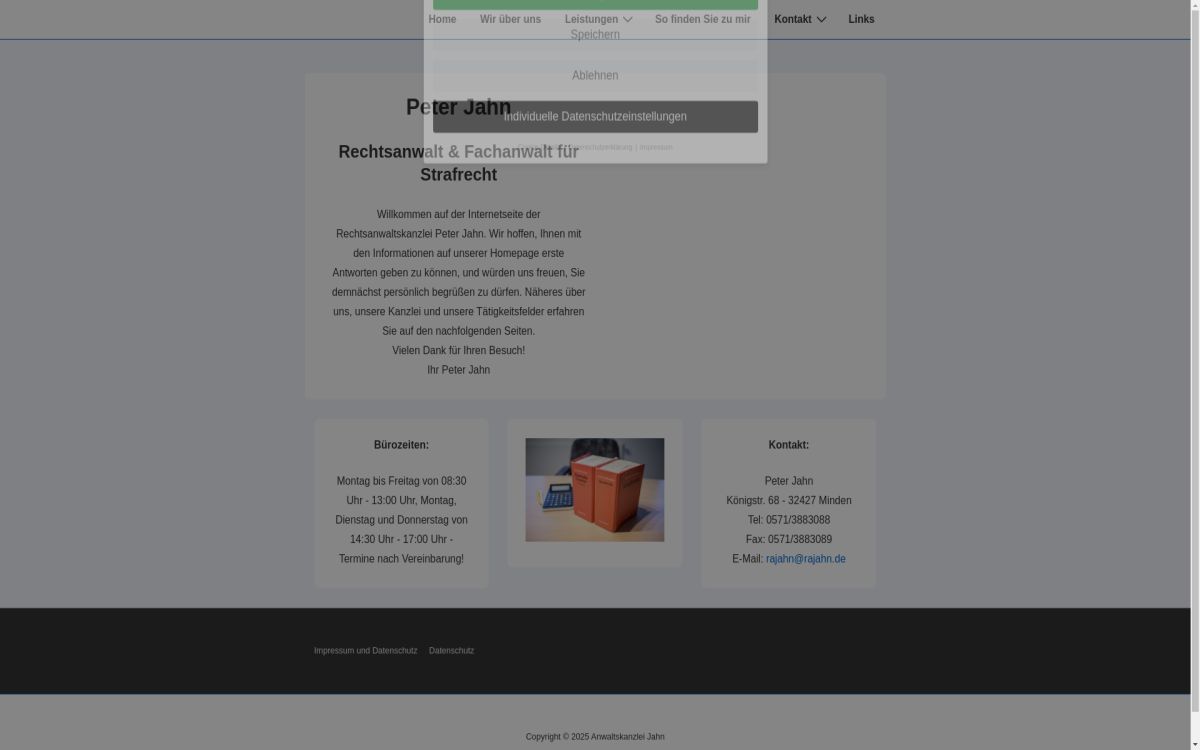Open Individuelle Datenschutzeinstellungen
This screenshot has width=1200, height=750.
pyautogui.click(x=594, y=116)
